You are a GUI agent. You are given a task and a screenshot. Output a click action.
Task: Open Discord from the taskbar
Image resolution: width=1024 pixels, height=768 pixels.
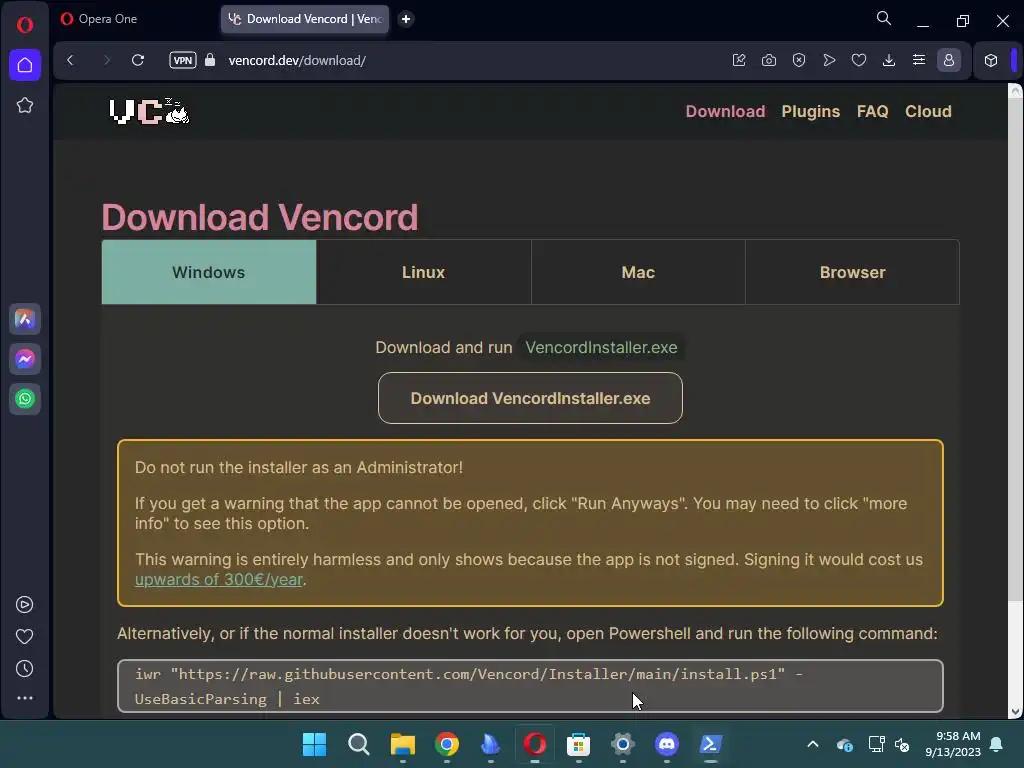pyautogui.click(x=666, y=744)
